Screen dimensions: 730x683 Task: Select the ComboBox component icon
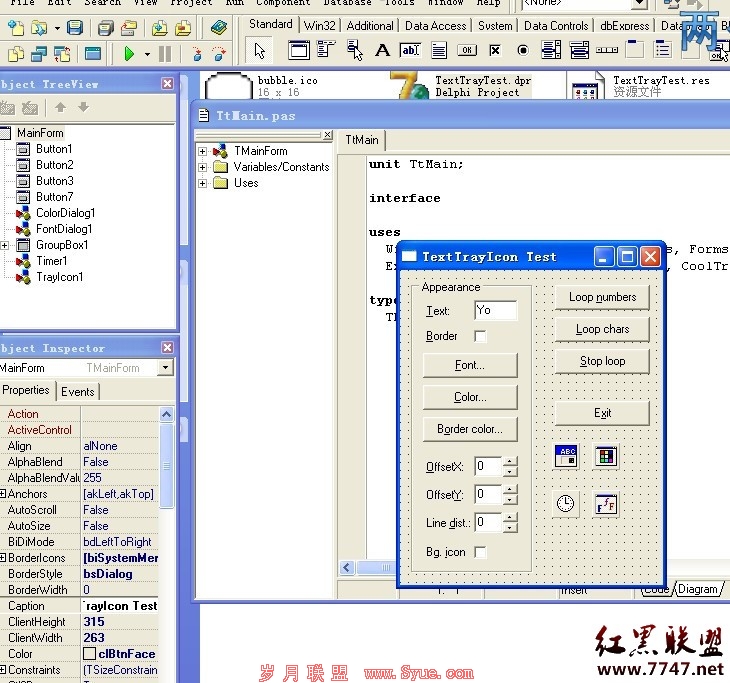click(579, 50)
